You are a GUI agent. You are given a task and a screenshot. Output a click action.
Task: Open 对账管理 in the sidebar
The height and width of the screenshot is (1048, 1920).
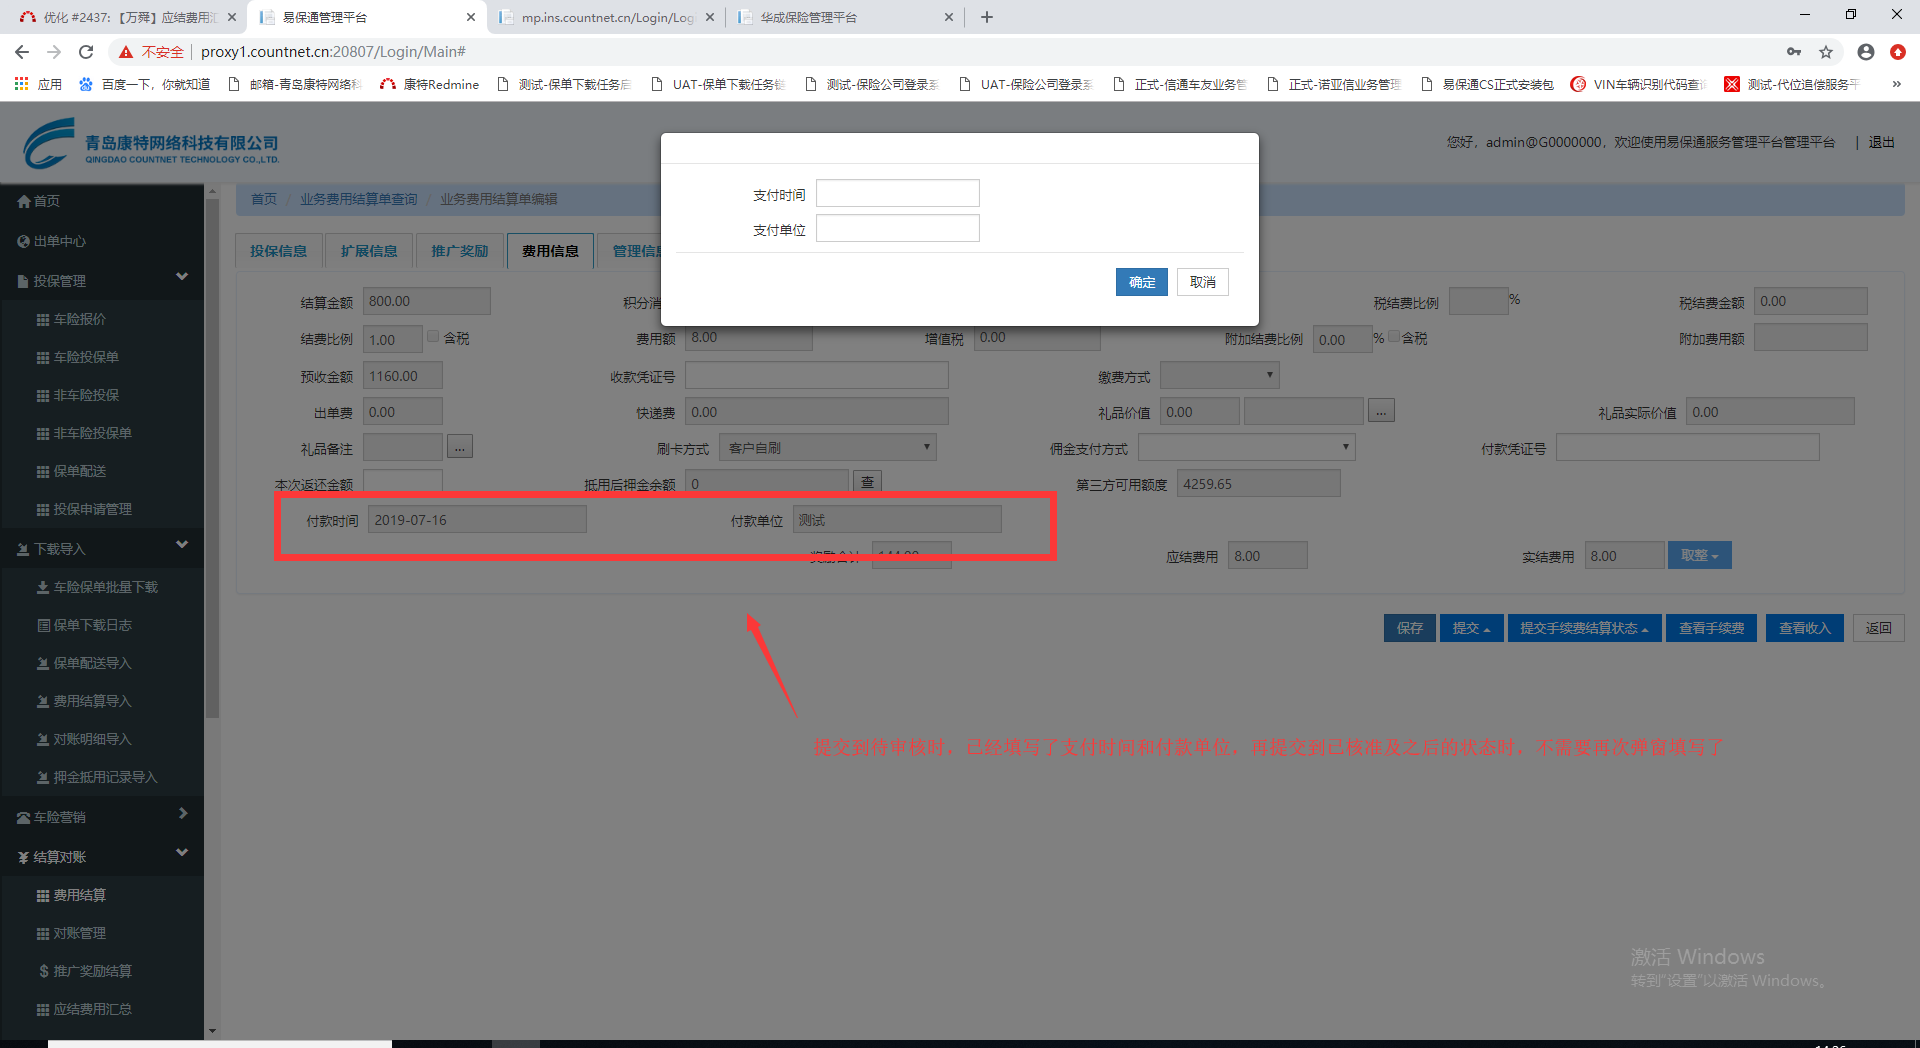point(71,933)
